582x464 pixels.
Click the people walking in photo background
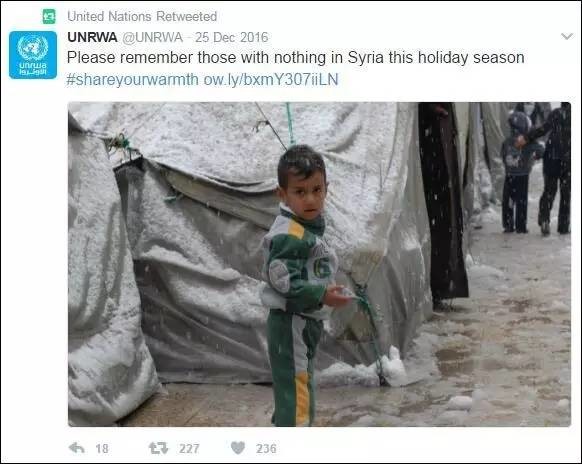[536, 169]
